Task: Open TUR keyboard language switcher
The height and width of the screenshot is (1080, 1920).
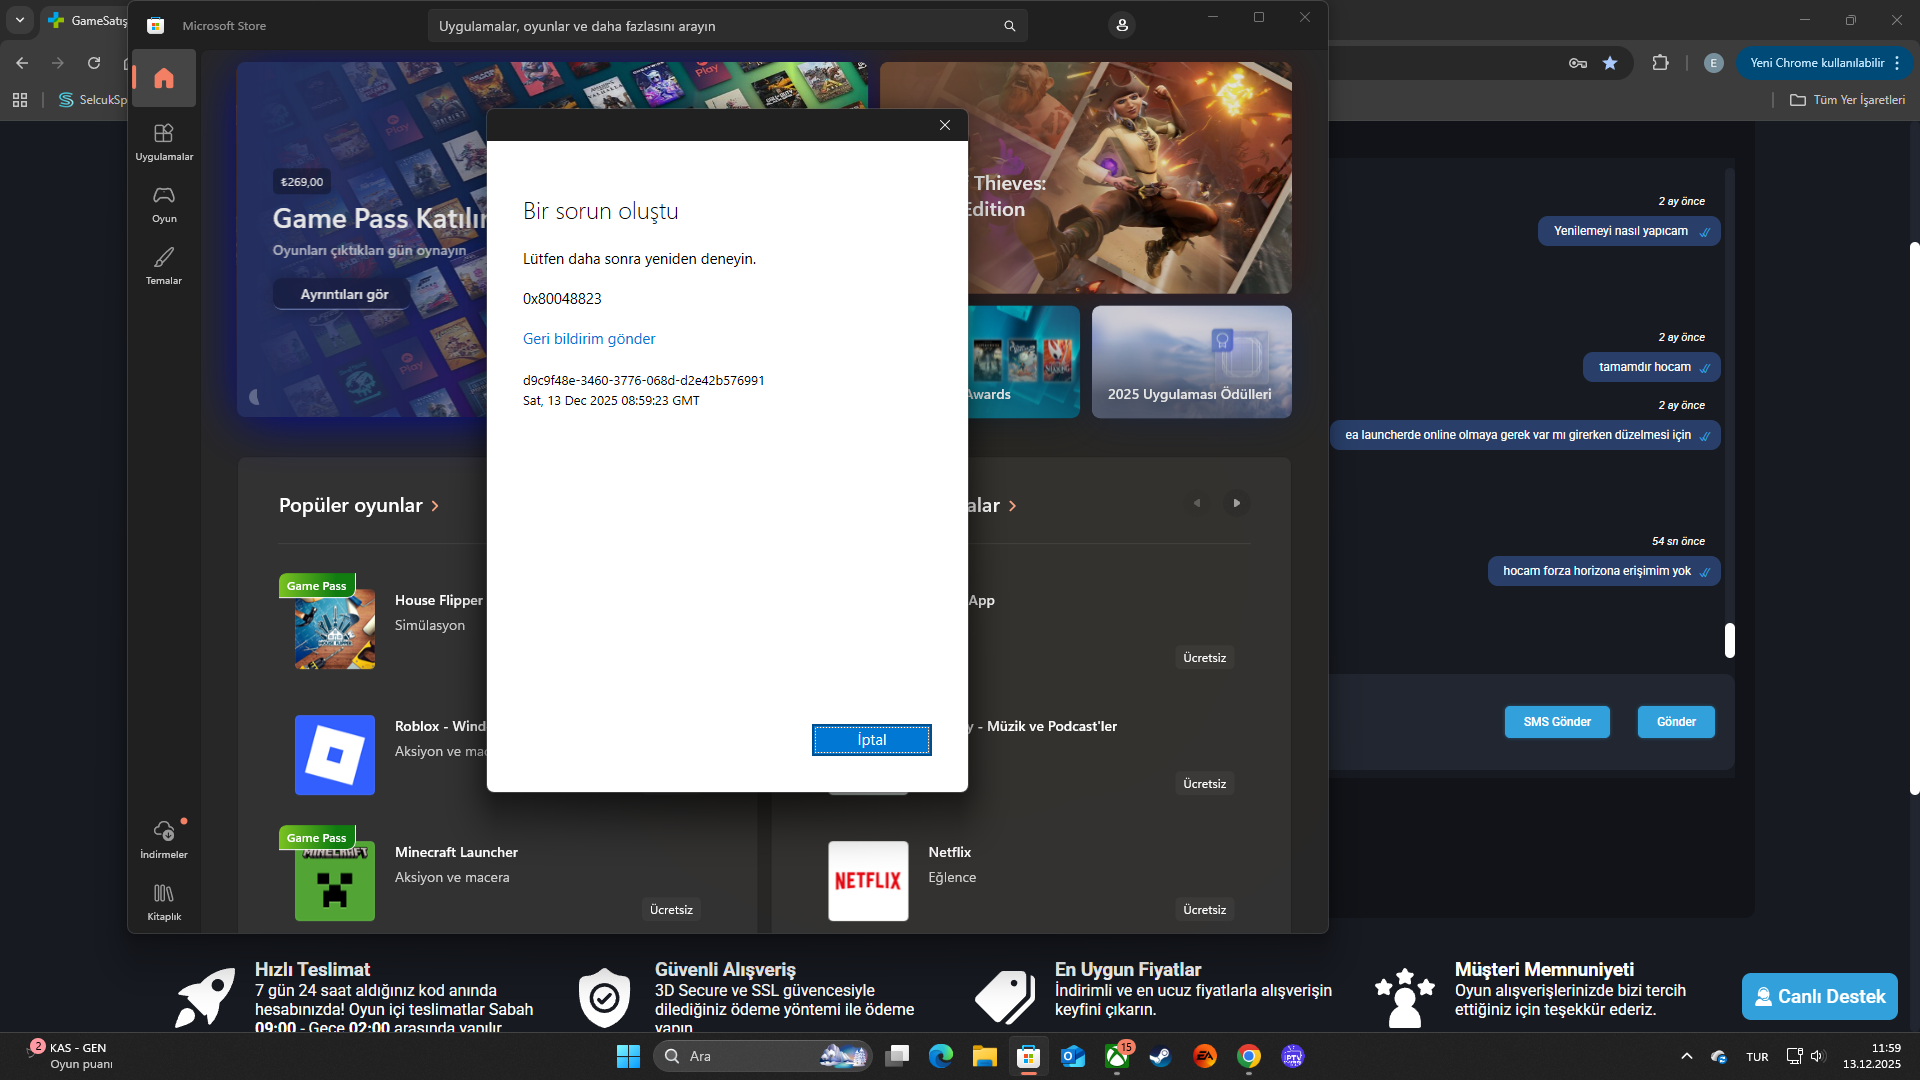Action: pyautogui.click(x=1757, y=1057)
